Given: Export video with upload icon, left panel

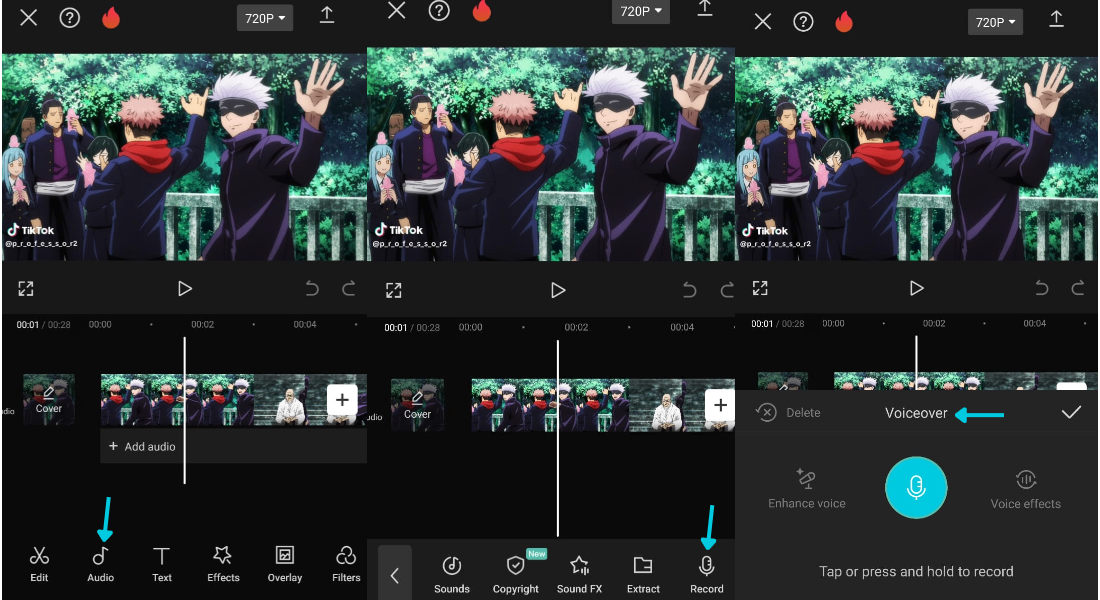Looking at the screenshot, I should [x=327, y=16].
